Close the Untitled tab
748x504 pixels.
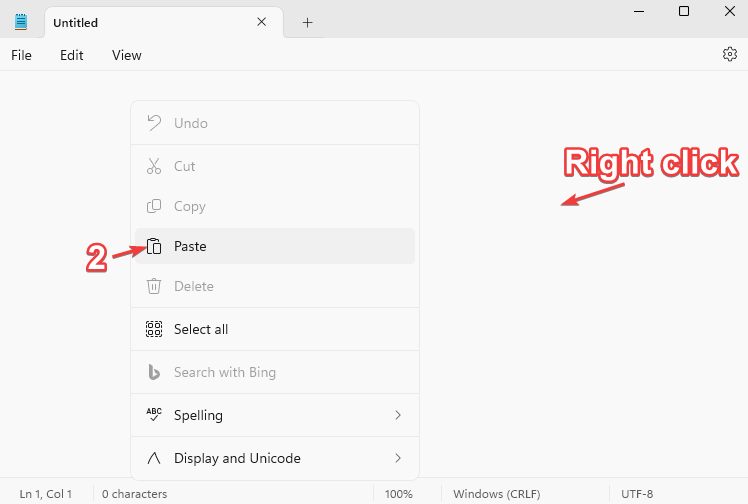click(x=262, y=22)
